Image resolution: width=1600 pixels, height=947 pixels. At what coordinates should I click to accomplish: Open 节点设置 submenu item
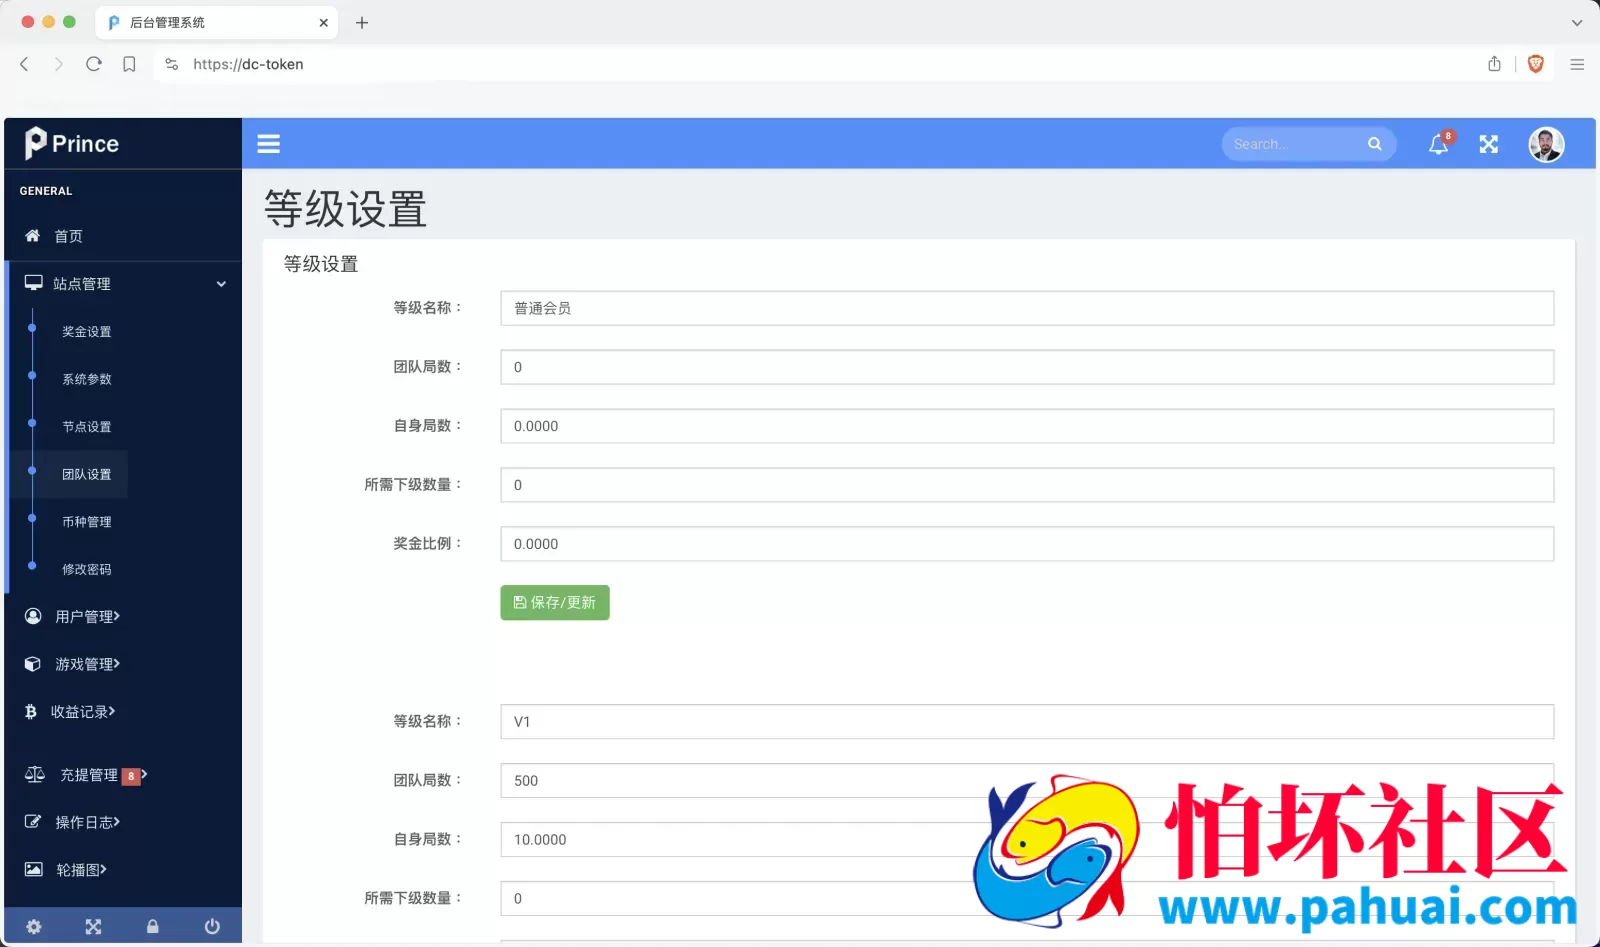pyautogui.click(x=87, y=427)
